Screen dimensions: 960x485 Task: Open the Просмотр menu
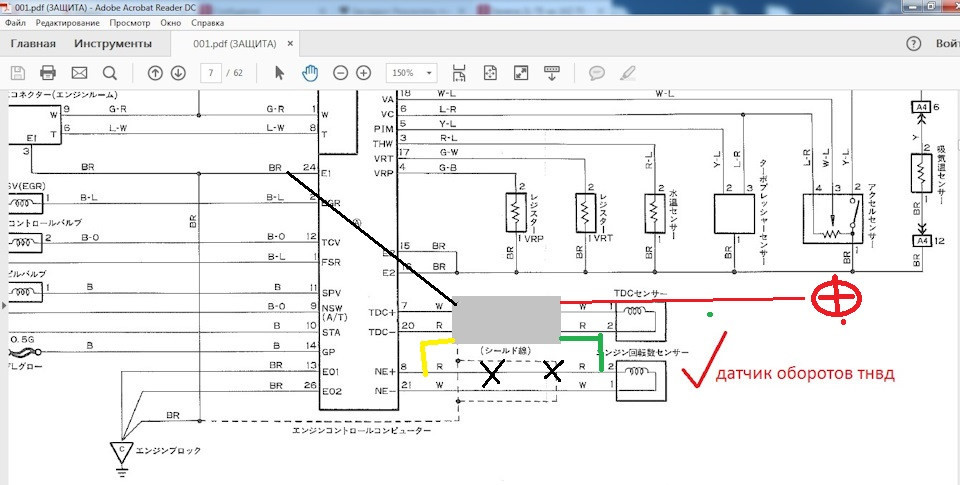click(130, 23)
